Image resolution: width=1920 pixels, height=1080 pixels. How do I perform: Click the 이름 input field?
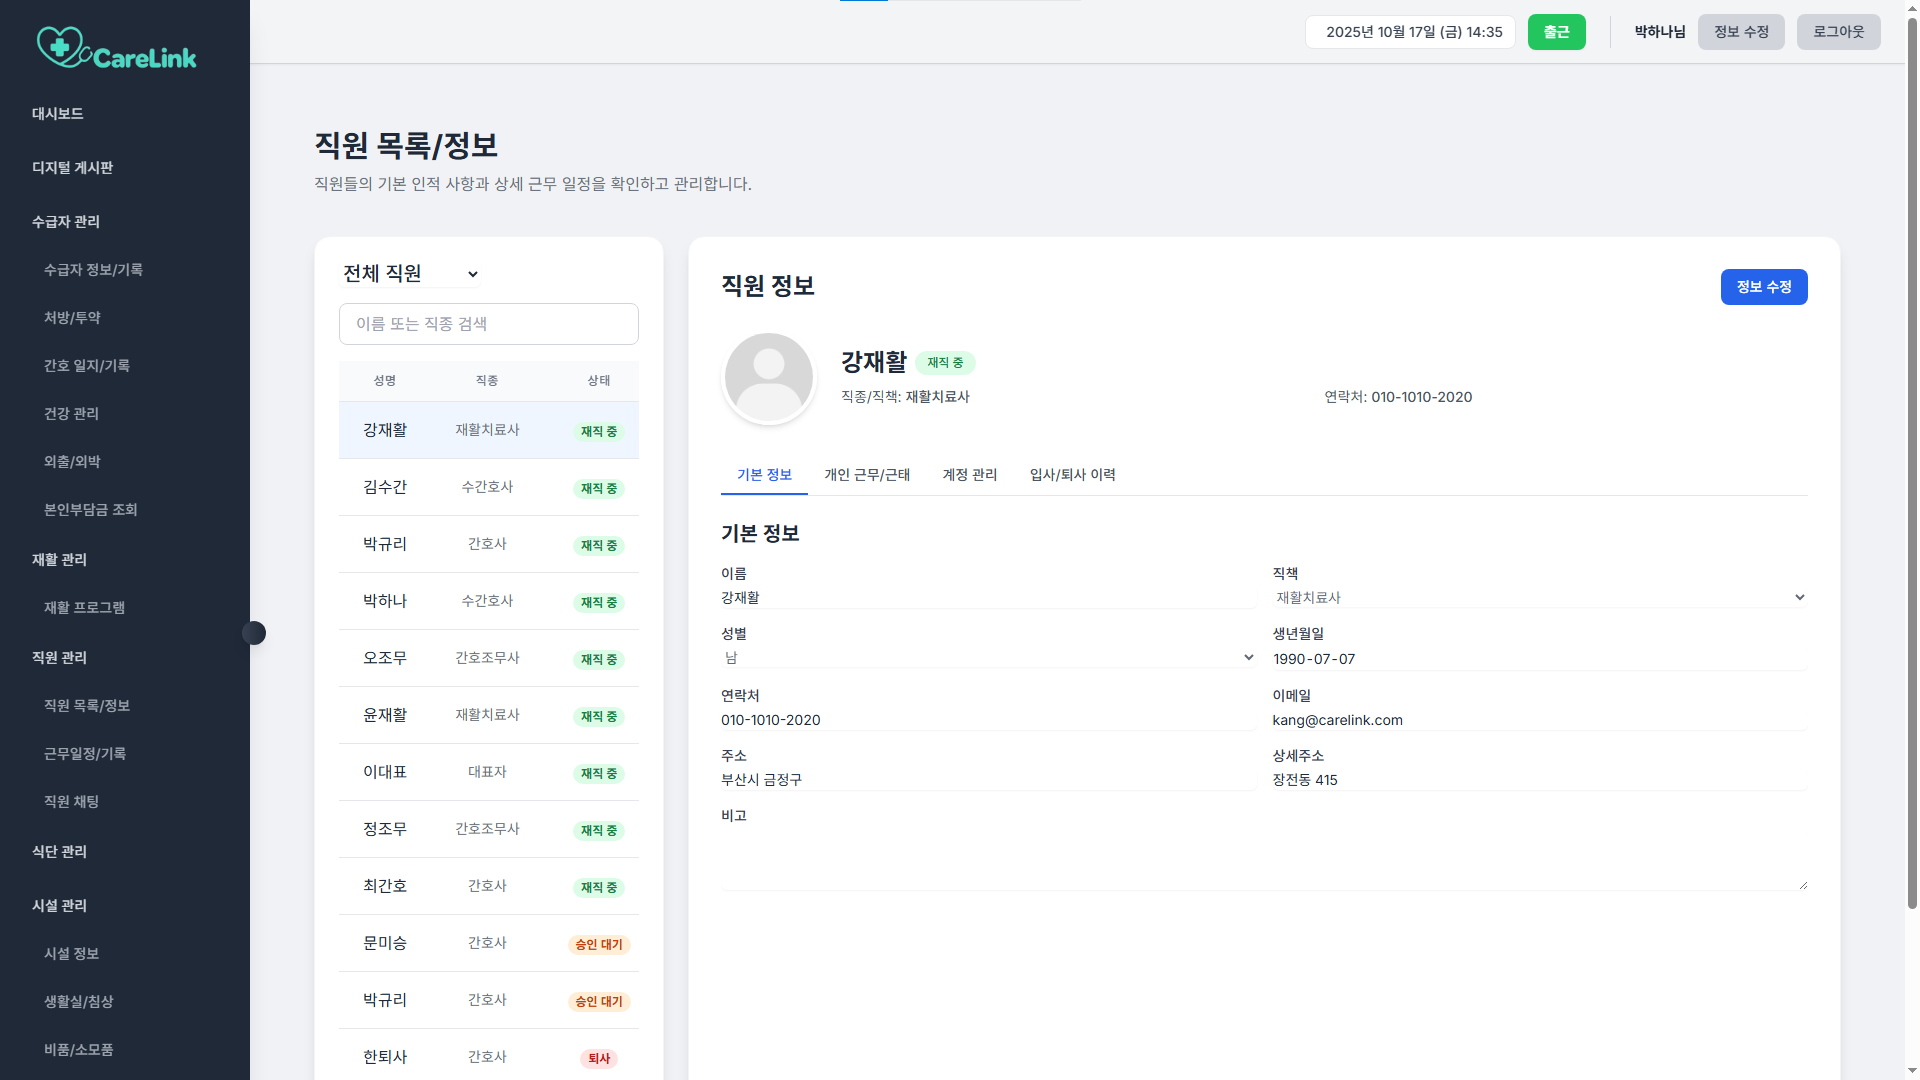tap(988, 597)
